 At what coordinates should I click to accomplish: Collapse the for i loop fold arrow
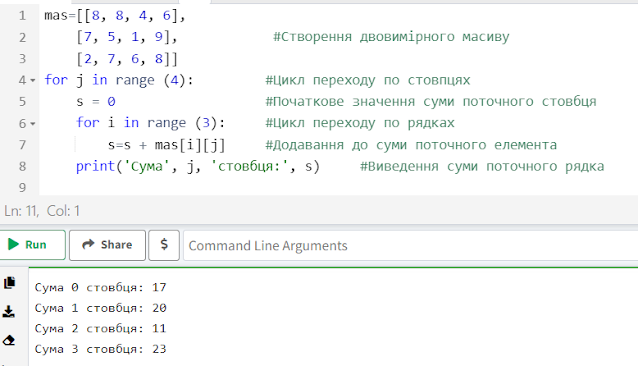pos(33,124)
